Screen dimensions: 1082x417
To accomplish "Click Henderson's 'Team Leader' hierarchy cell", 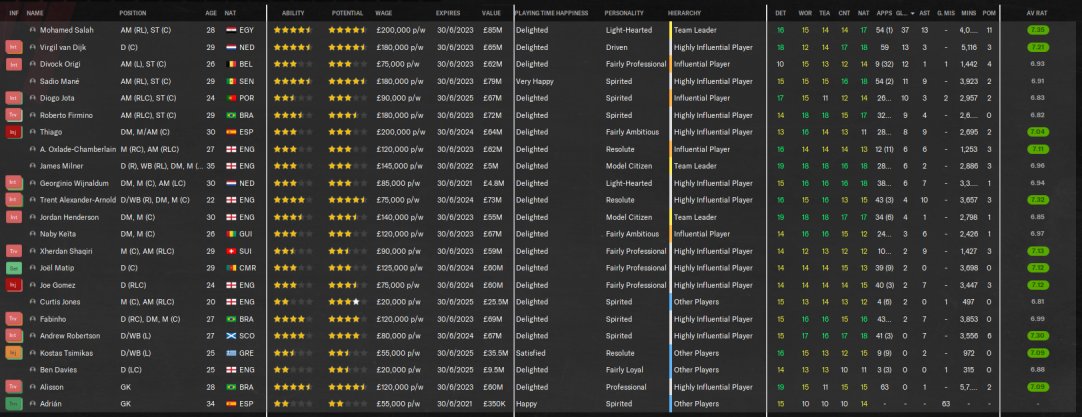I will (x=695, y=217).
